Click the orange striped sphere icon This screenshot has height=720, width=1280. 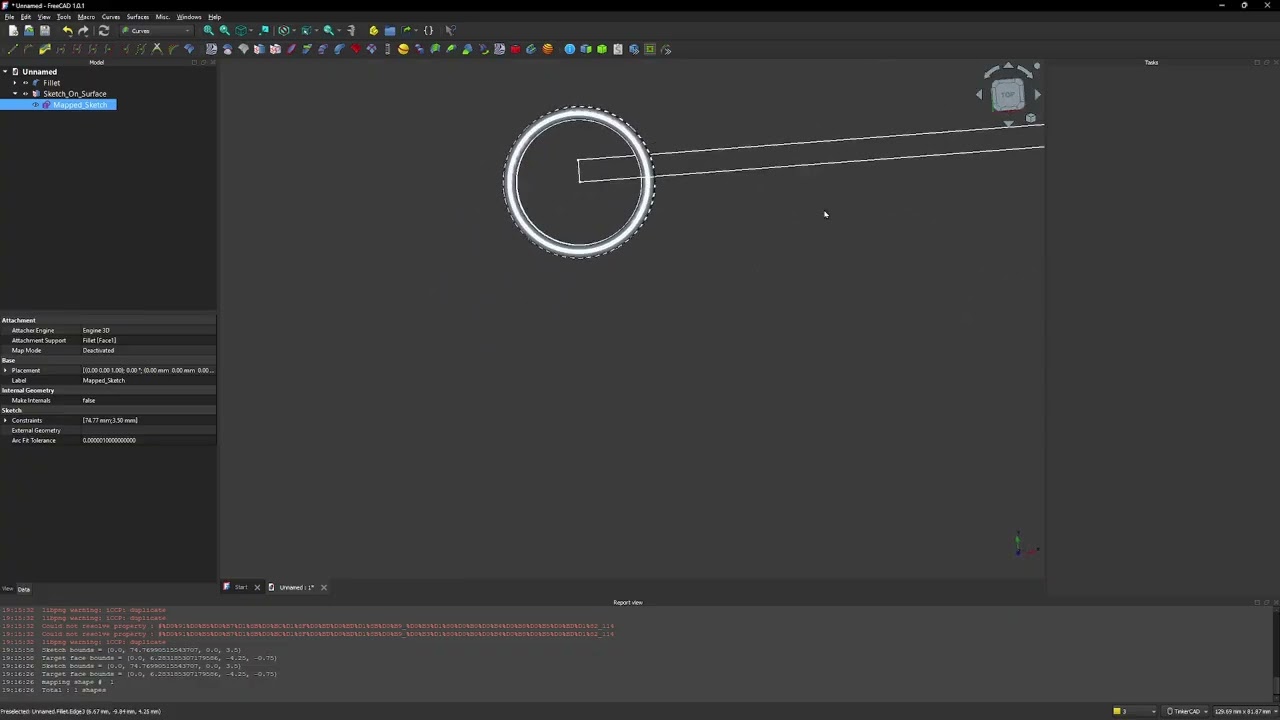(x=547, y=49)
